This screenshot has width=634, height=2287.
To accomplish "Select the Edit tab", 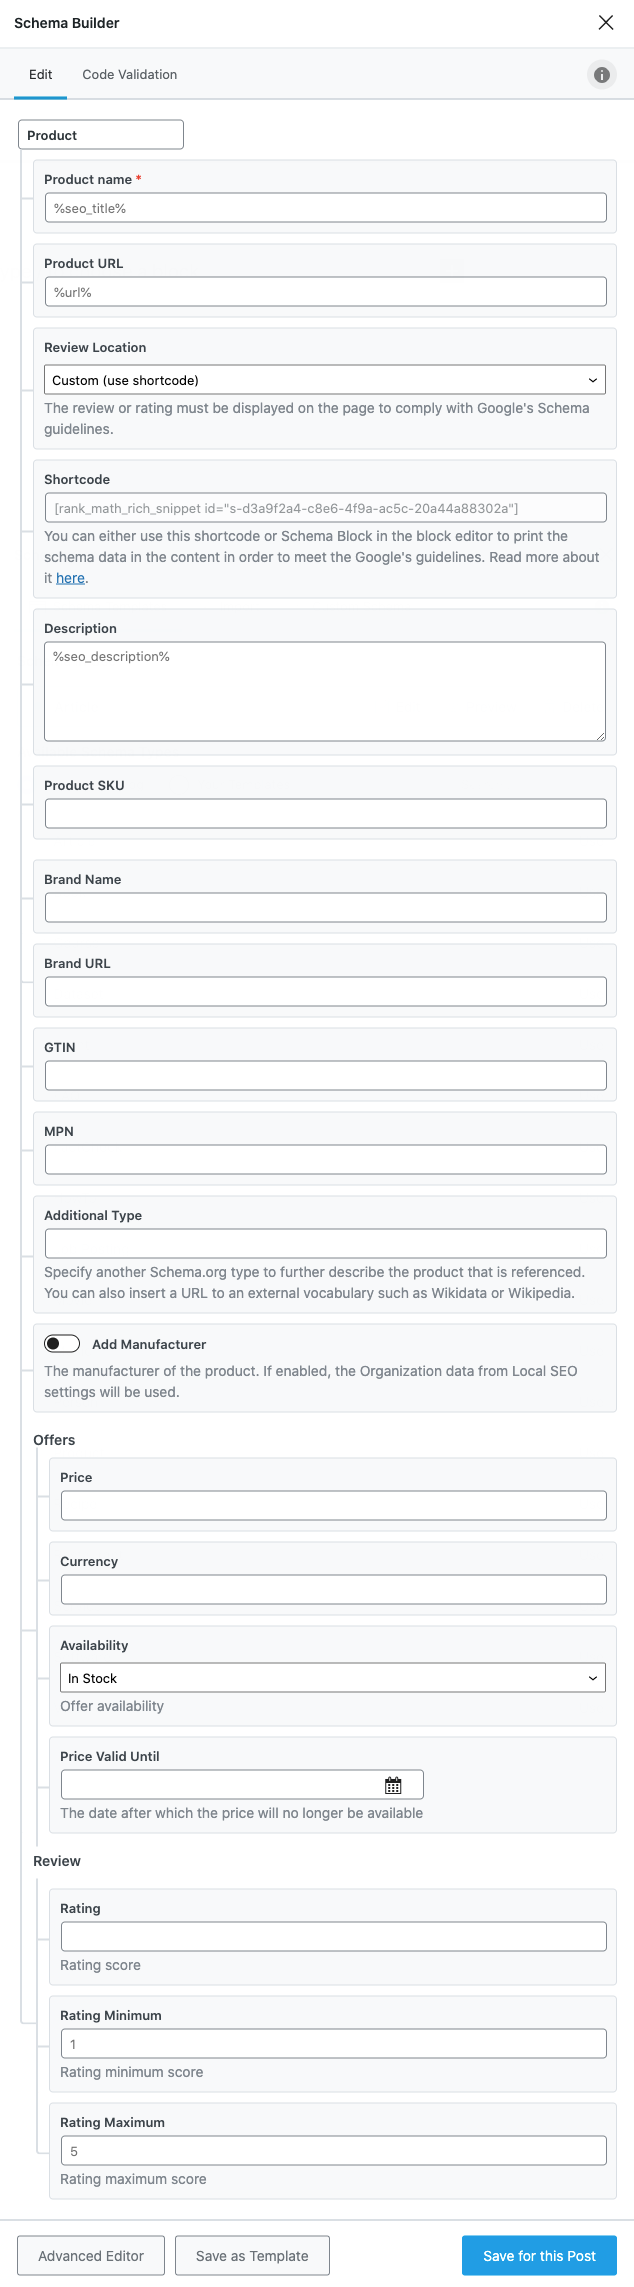I will click(x=41, y=75).
